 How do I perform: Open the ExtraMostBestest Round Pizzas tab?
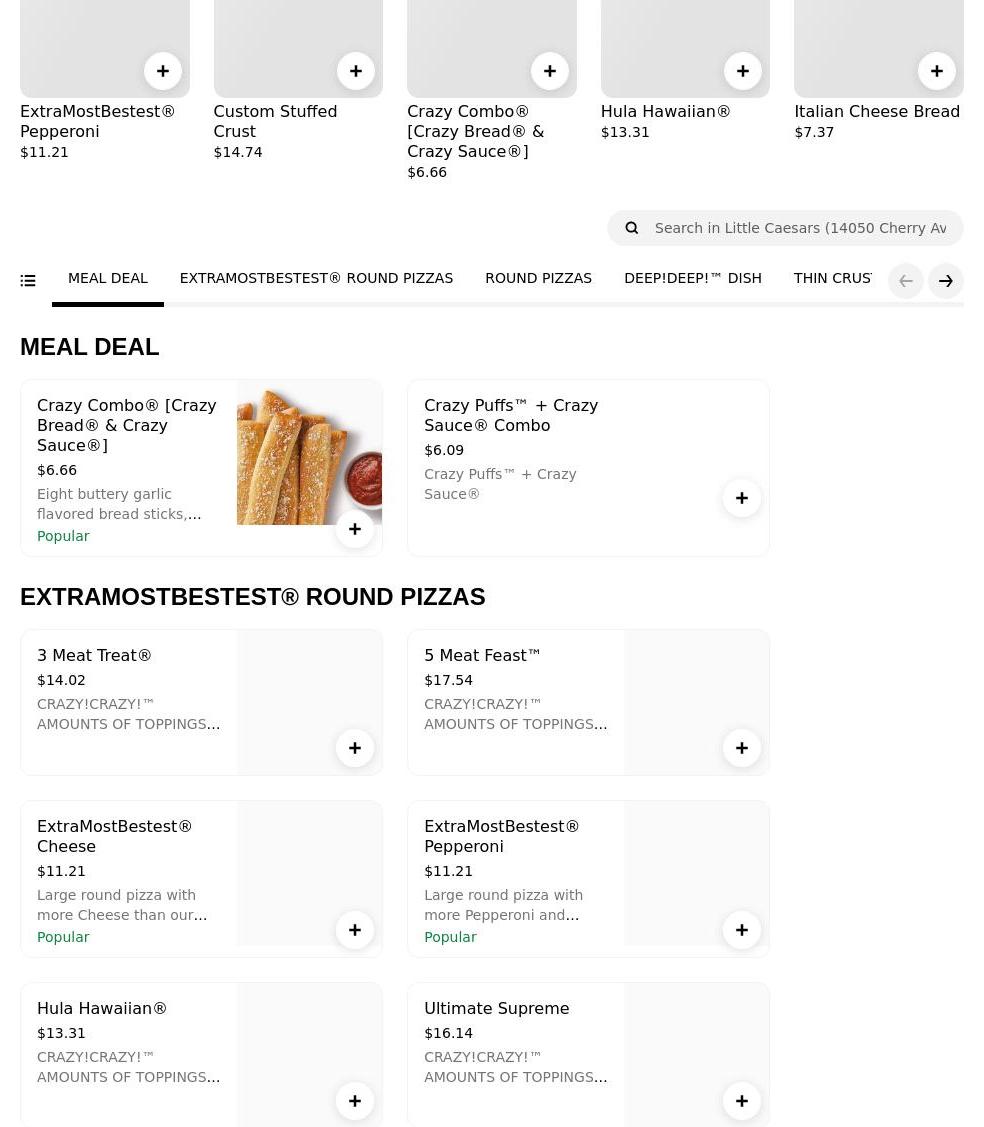click(316, 278)
